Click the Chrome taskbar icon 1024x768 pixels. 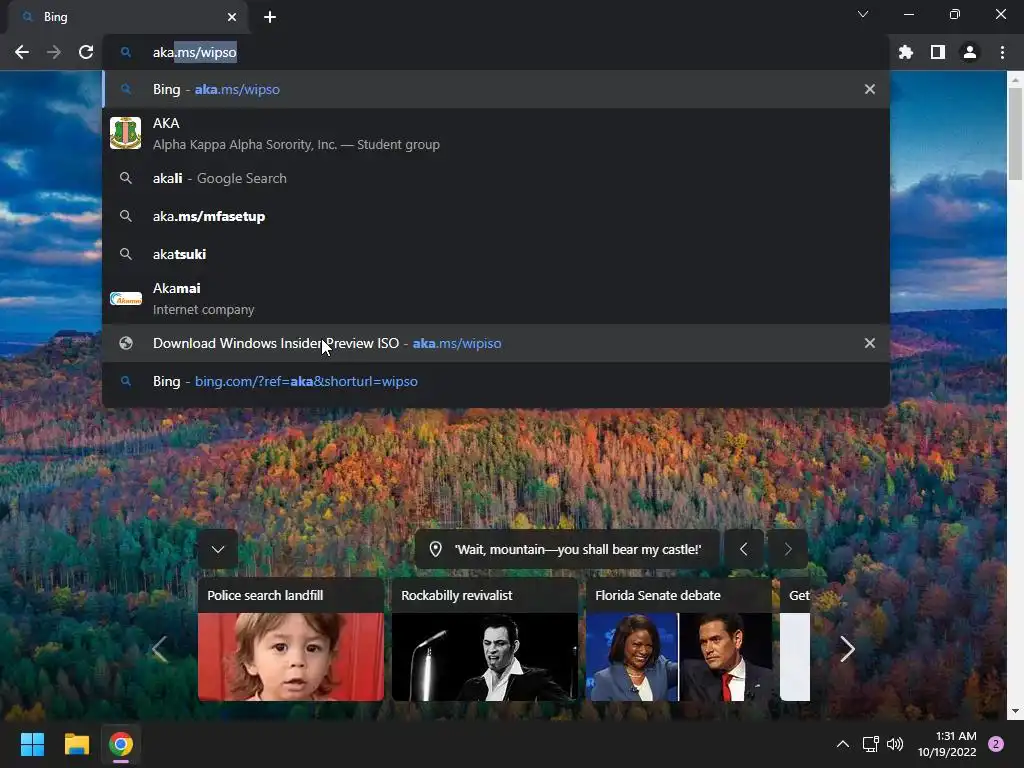coord(121,744)
